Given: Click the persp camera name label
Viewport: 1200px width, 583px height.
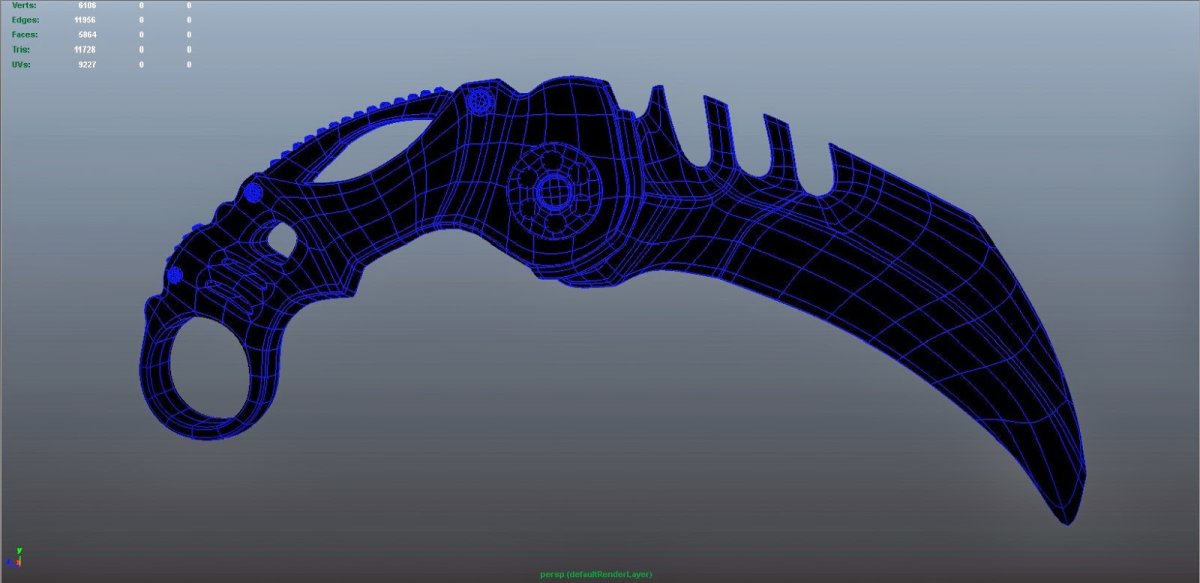Looking at the screenshot, I should tap(600, 575).
